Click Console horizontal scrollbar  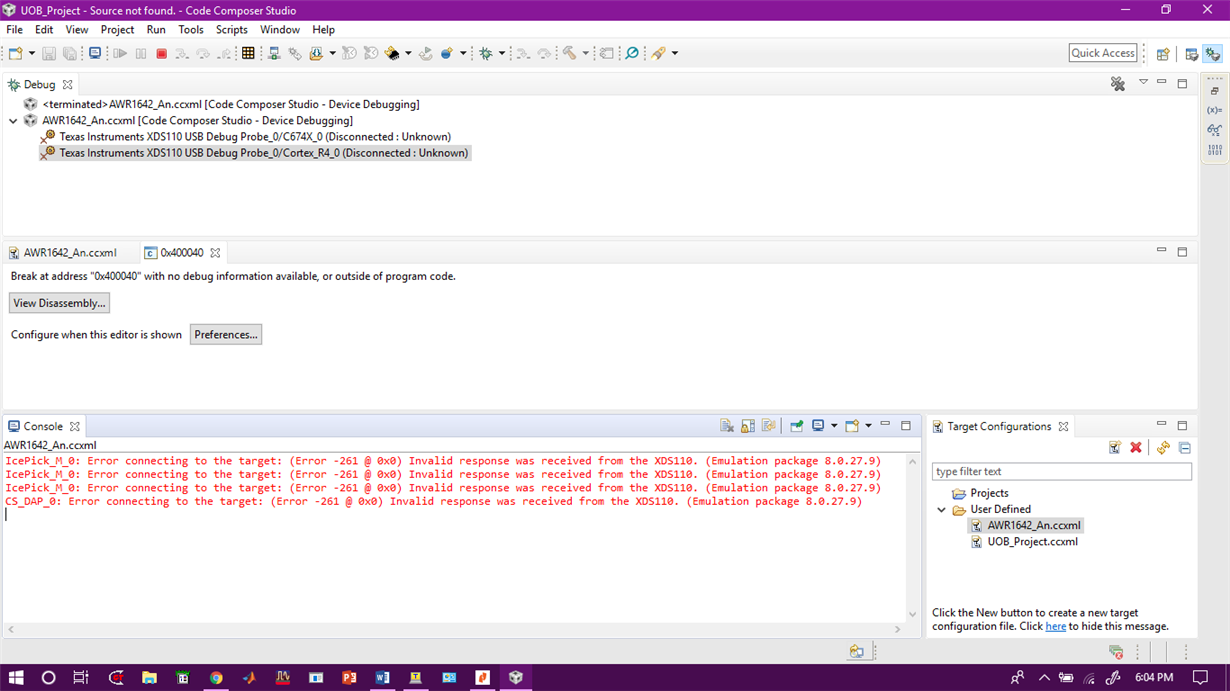(x=455, y=630)
